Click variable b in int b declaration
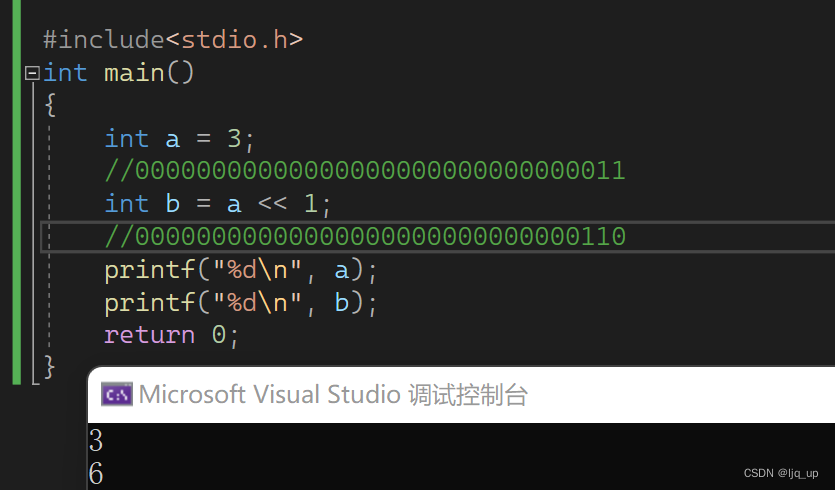Screen dimensions: 835x490 [x=173, y=203]
